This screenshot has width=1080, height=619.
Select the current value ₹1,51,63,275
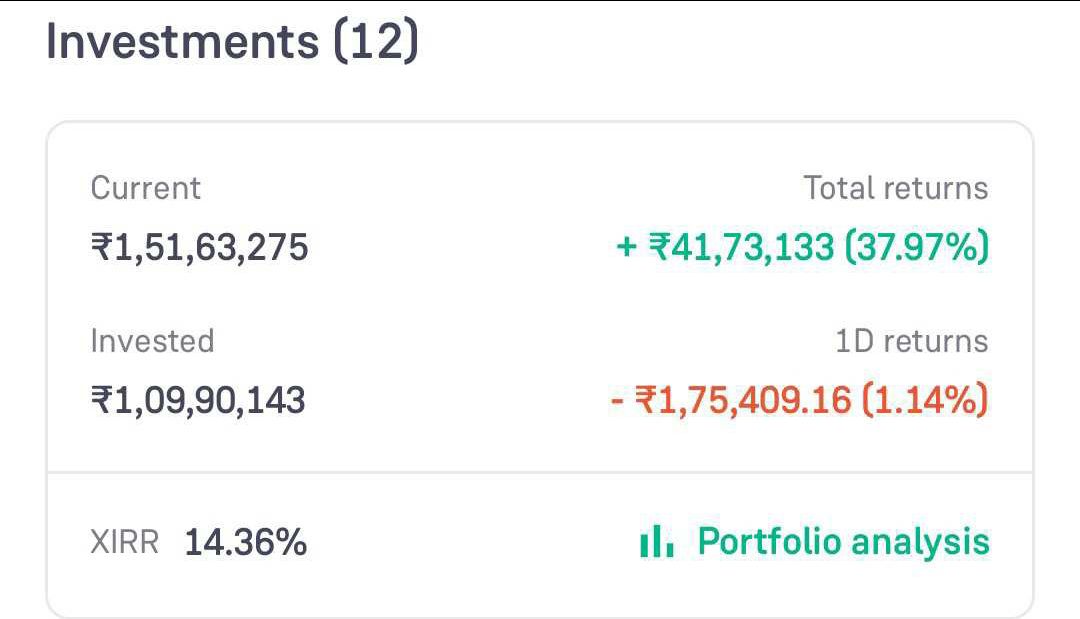(x=200, y=247)
